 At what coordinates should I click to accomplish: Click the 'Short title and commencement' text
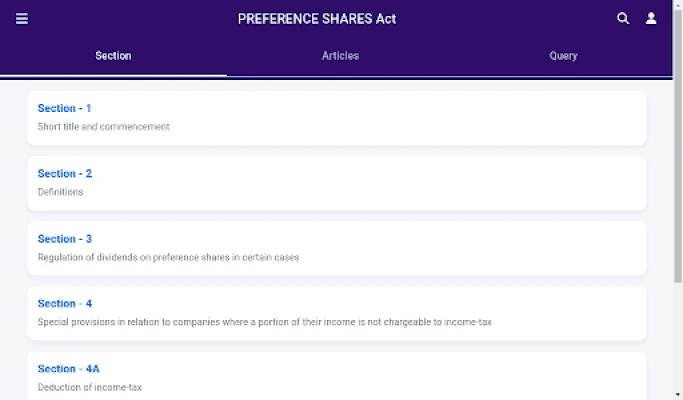click(104, 127)
